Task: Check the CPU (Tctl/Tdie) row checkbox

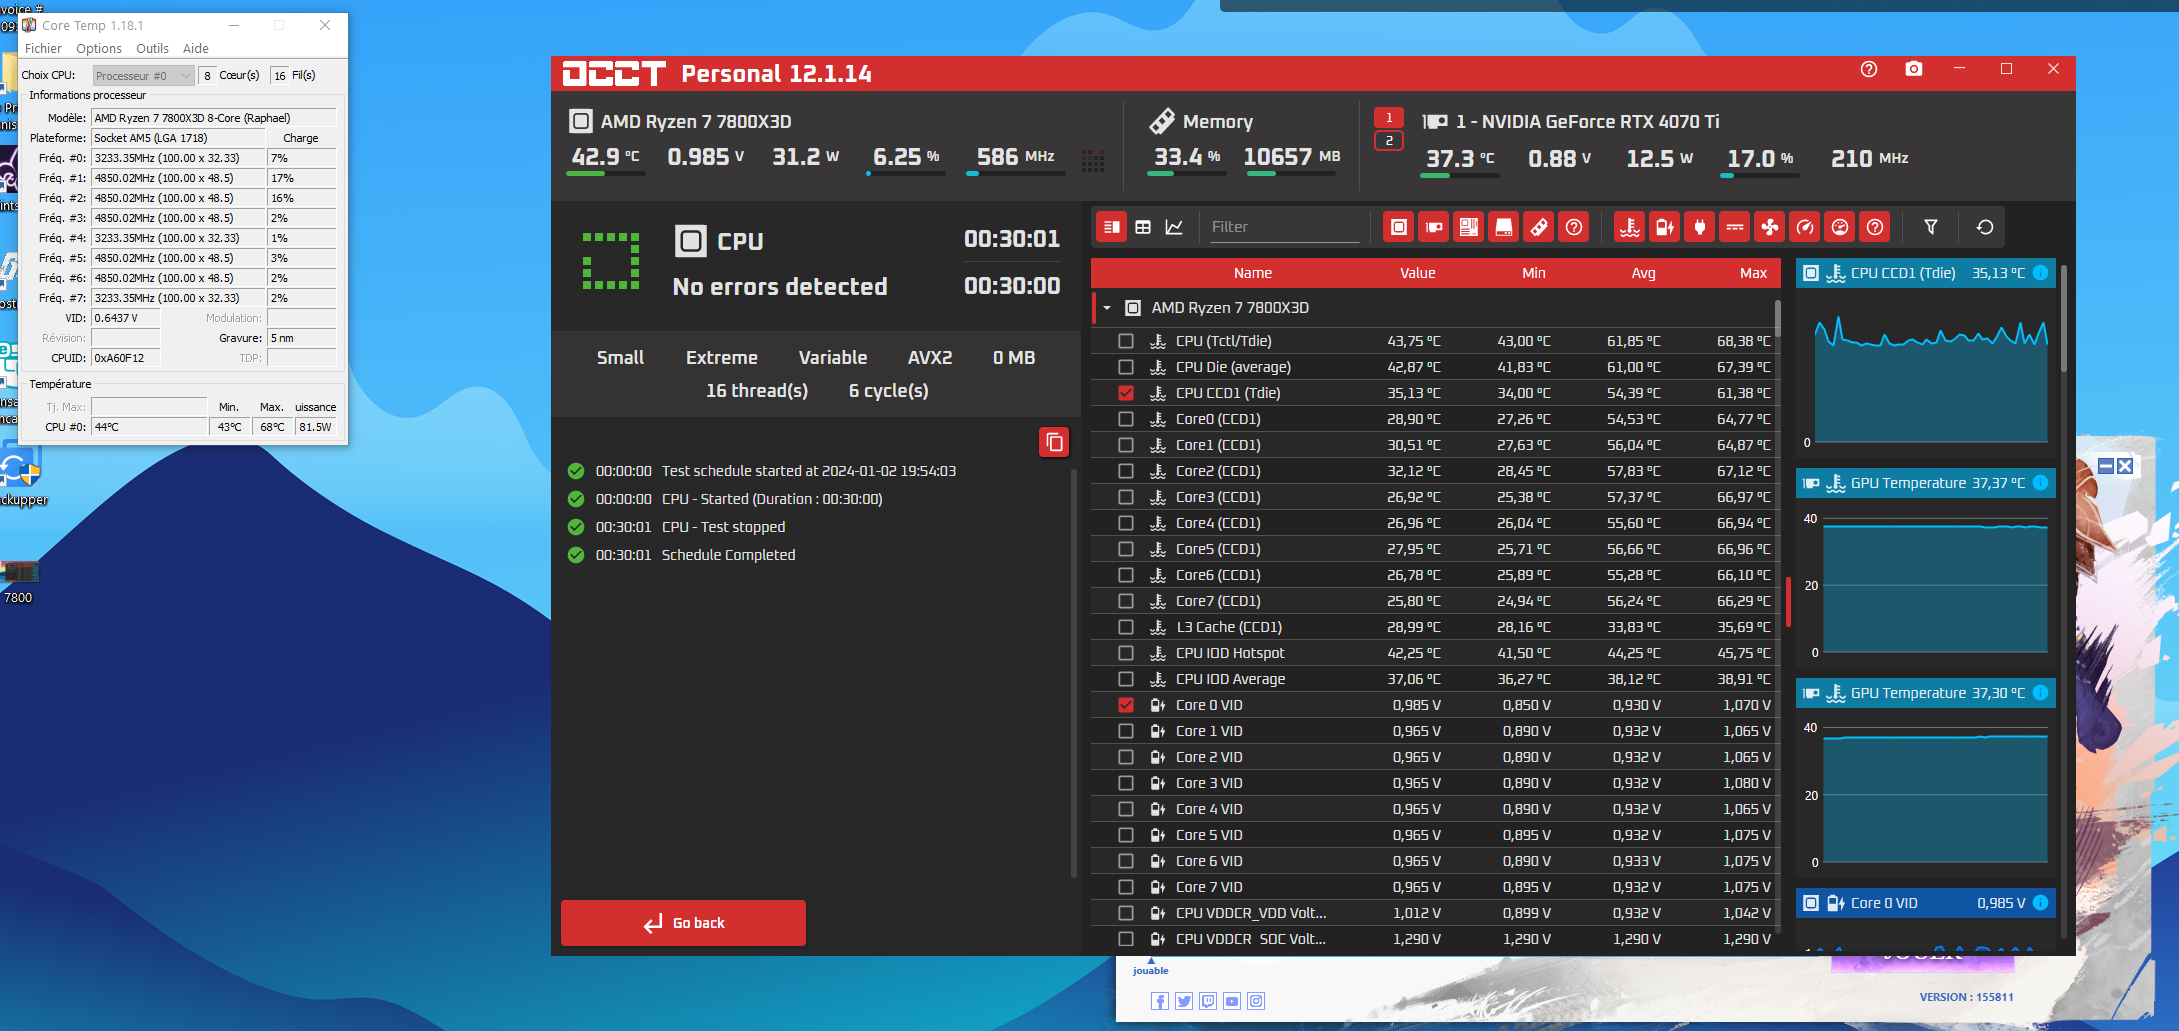Action: [1126, 341]
